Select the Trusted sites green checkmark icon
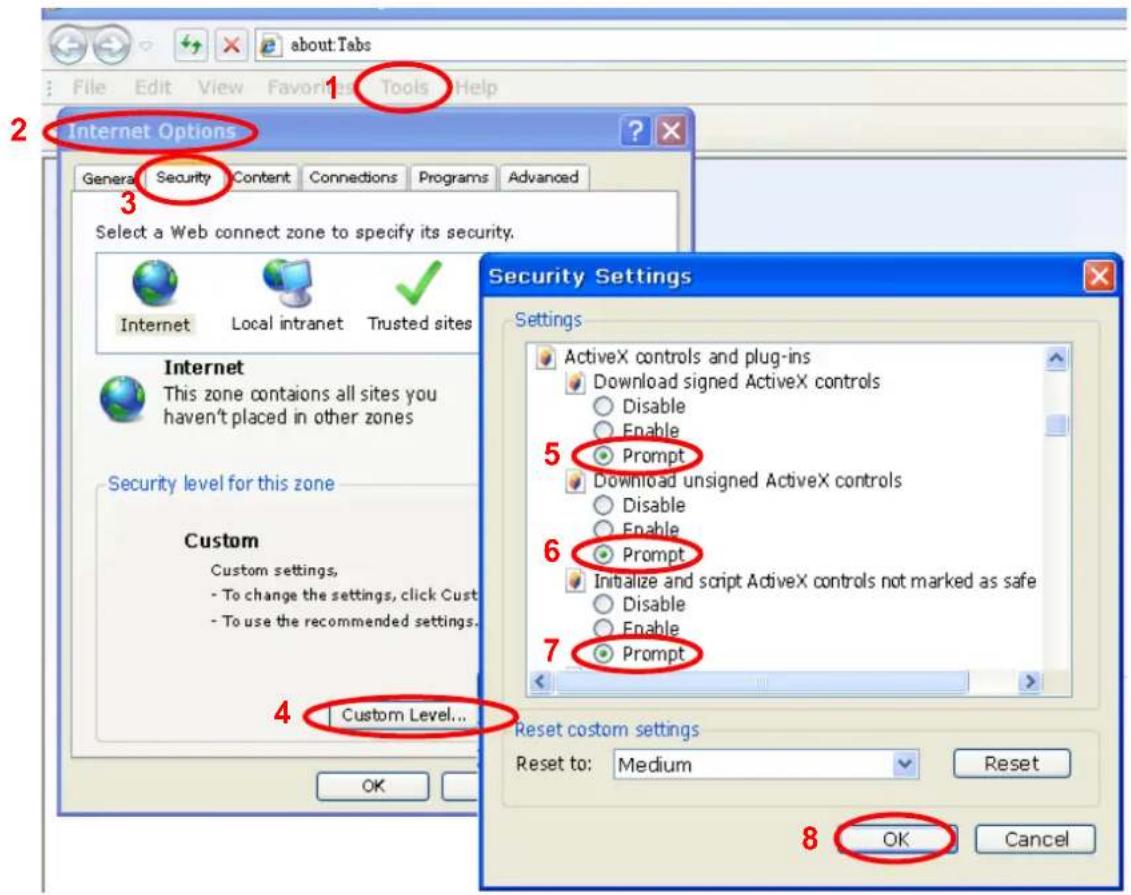The image size is (1131, 895). [x=418, y=283]
